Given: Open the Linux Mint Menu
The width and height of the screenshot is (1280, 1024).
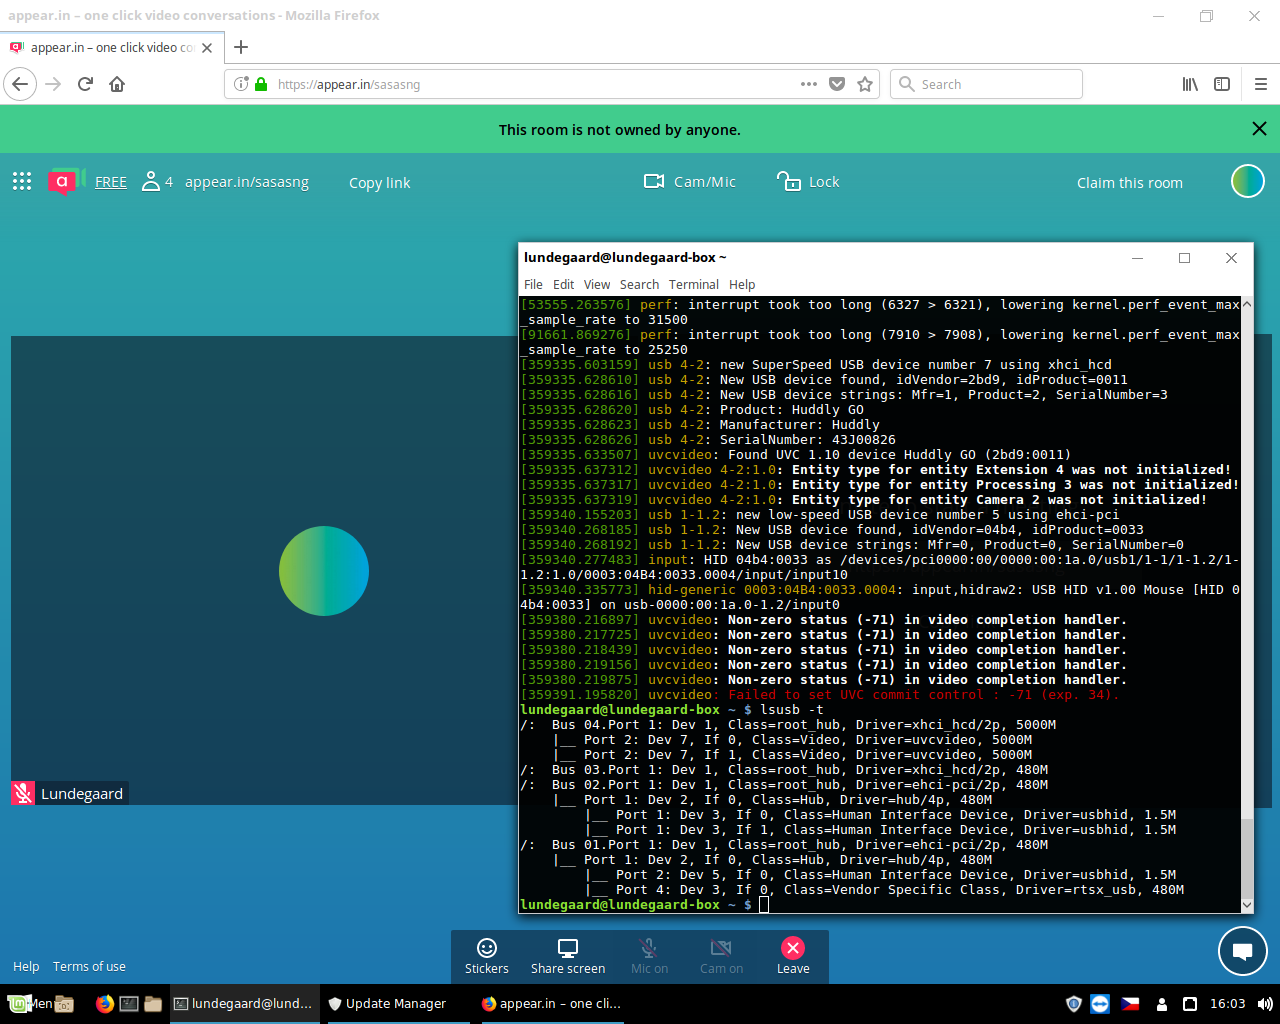Looking at the screenshot, I should coord(30,1003).
